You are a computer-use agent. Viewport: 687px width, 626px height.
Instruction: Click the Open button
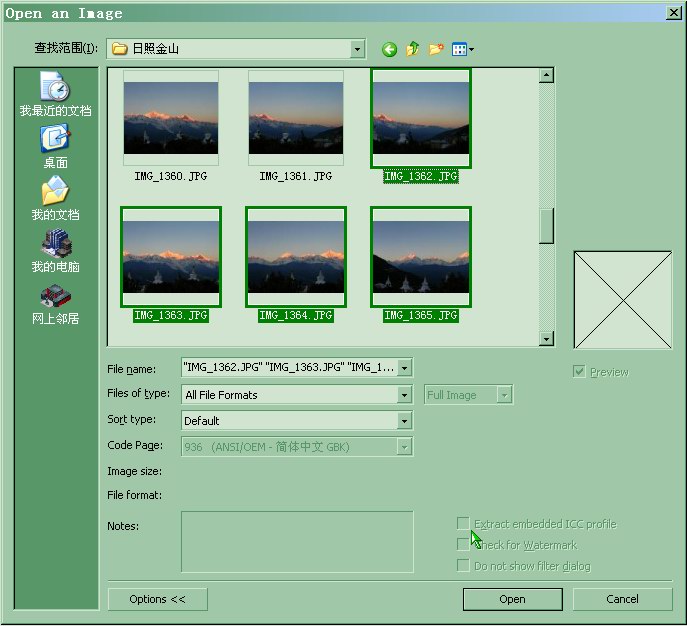click(x=512, y=599)
